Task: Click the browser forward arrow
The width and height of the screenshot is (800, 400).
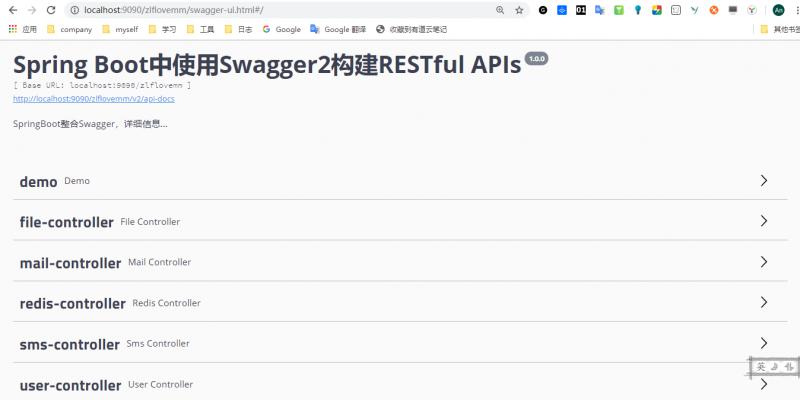Action: coord(32,10)
